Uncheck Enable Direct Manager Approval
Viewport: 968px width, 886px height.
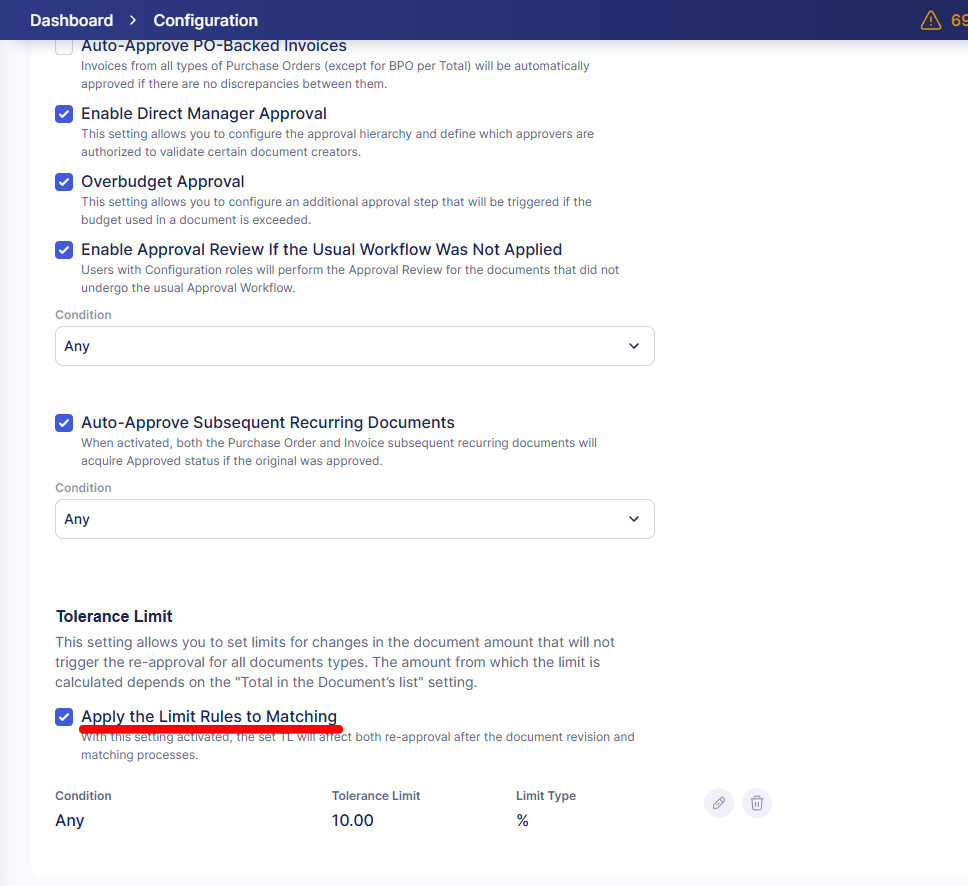[x=64, y=114]
